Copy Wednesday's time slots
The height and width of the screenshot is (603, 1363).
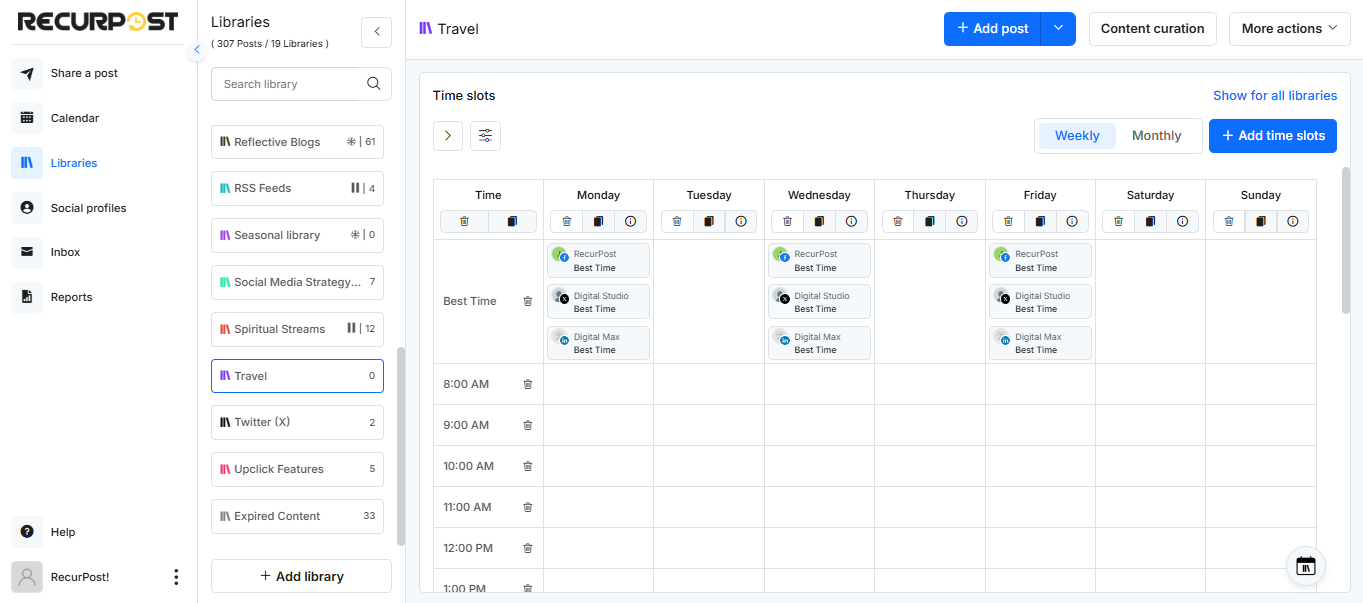point(819,221)
